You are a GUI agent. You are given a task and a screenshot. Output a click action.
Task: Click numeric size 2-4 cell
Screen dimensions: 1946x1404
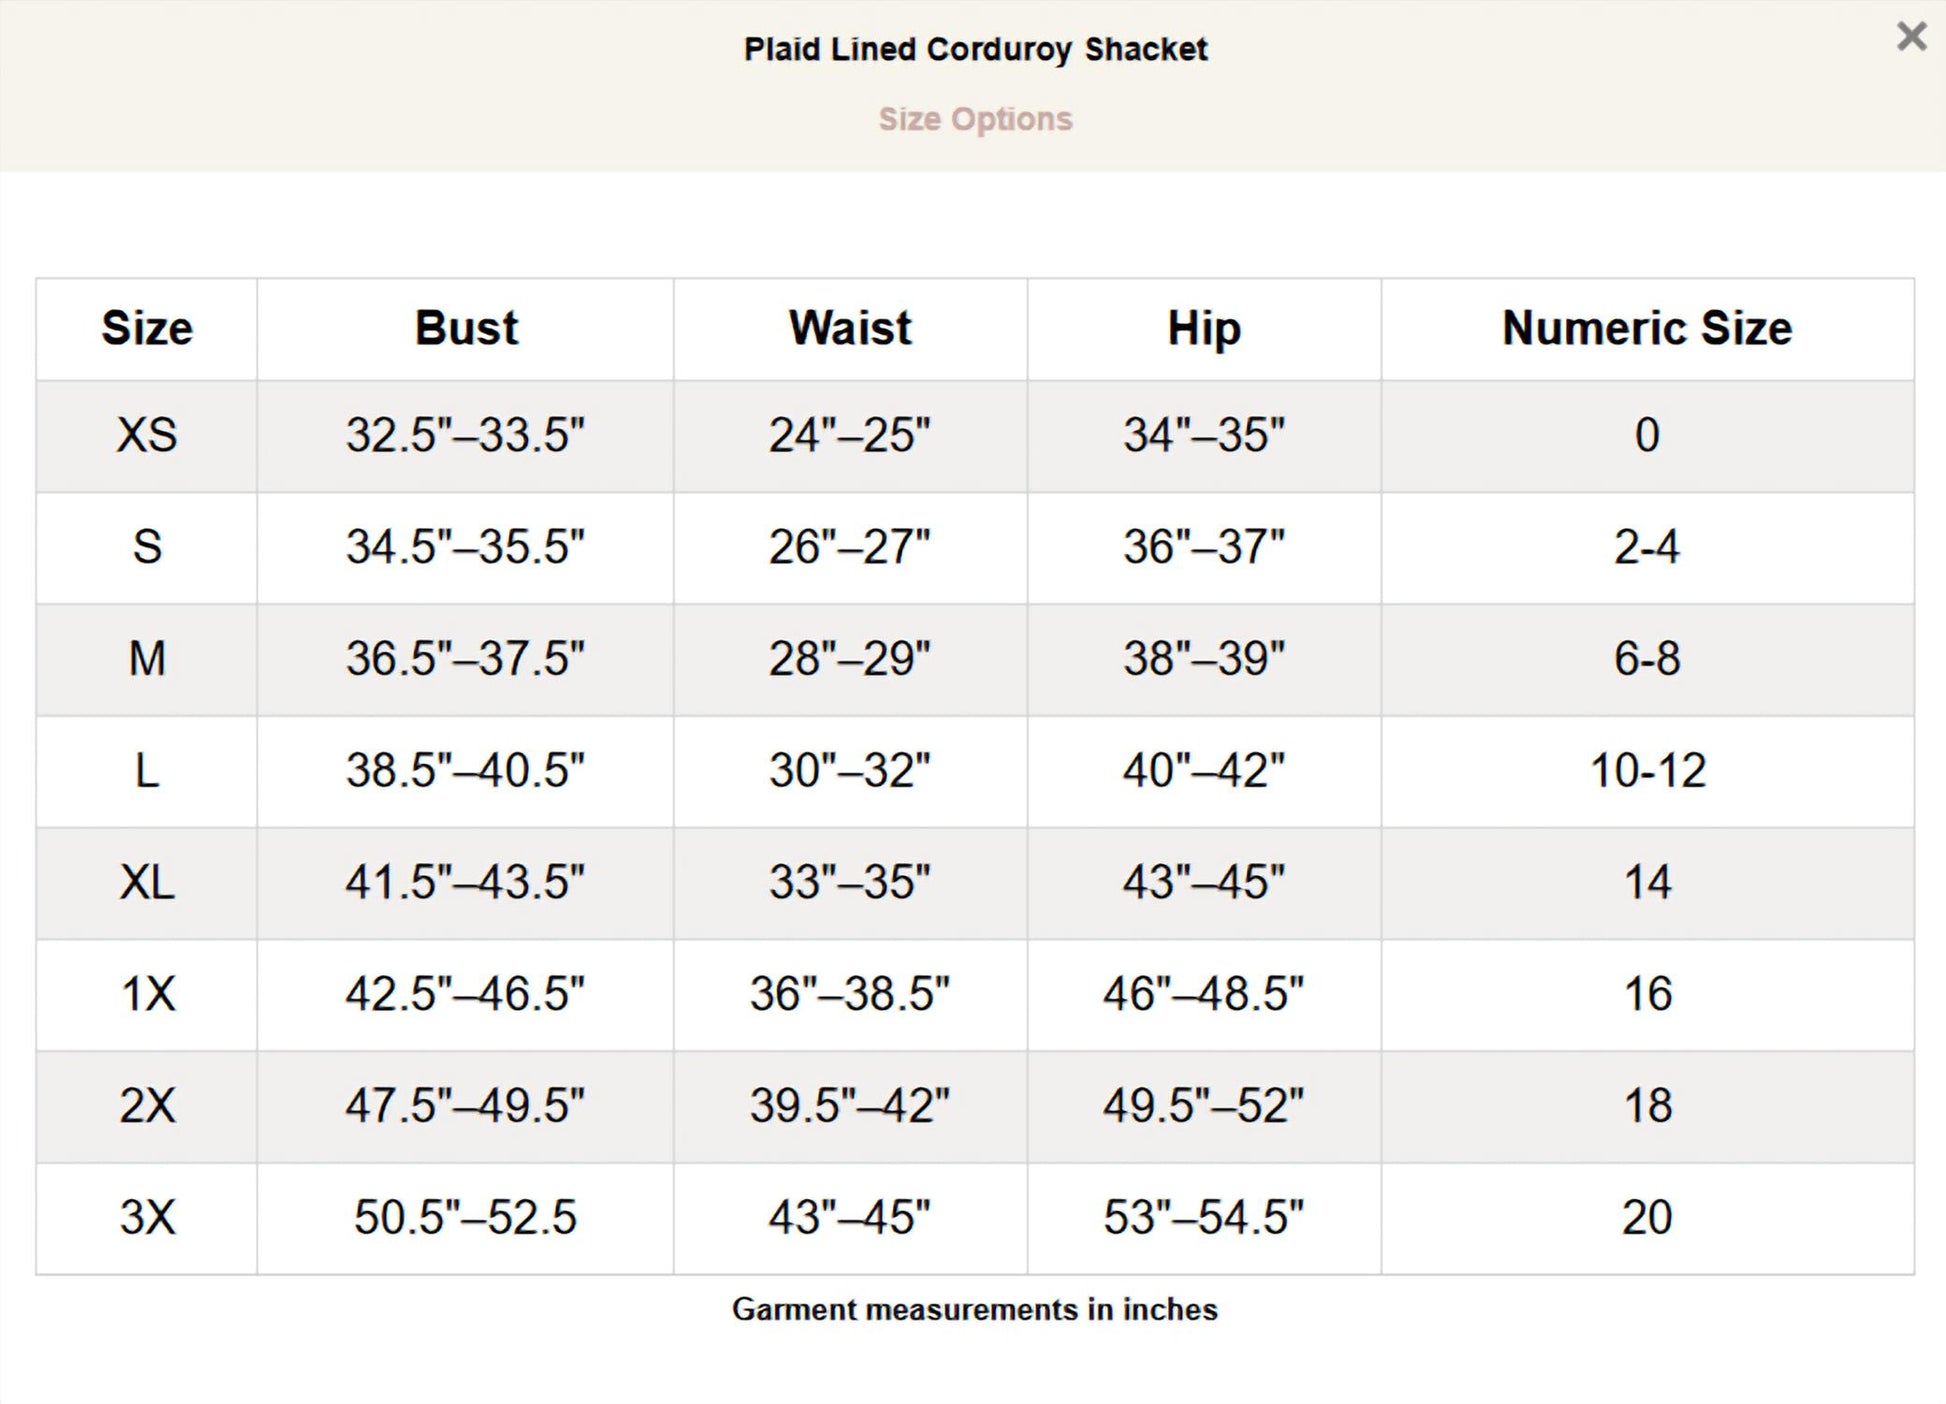click(1647, 547)
